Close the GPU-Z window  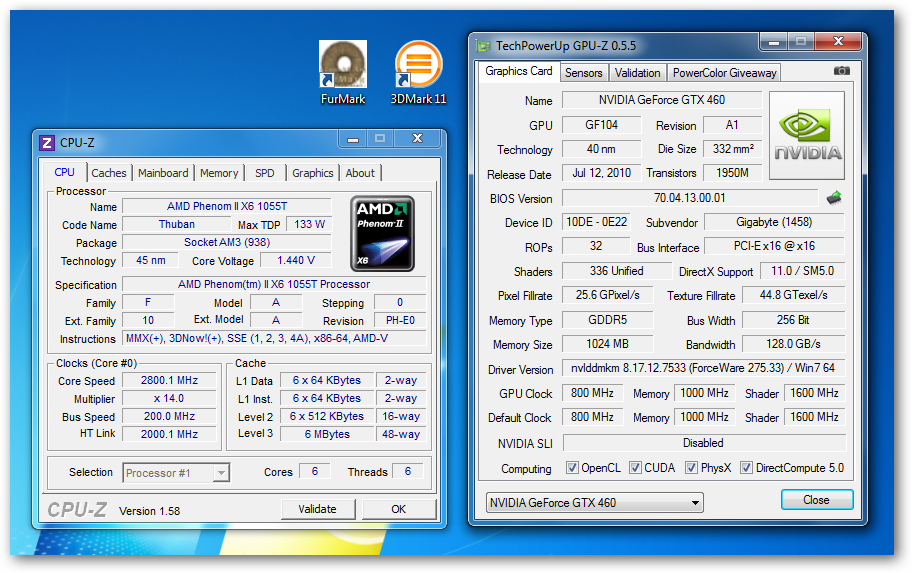838,41
